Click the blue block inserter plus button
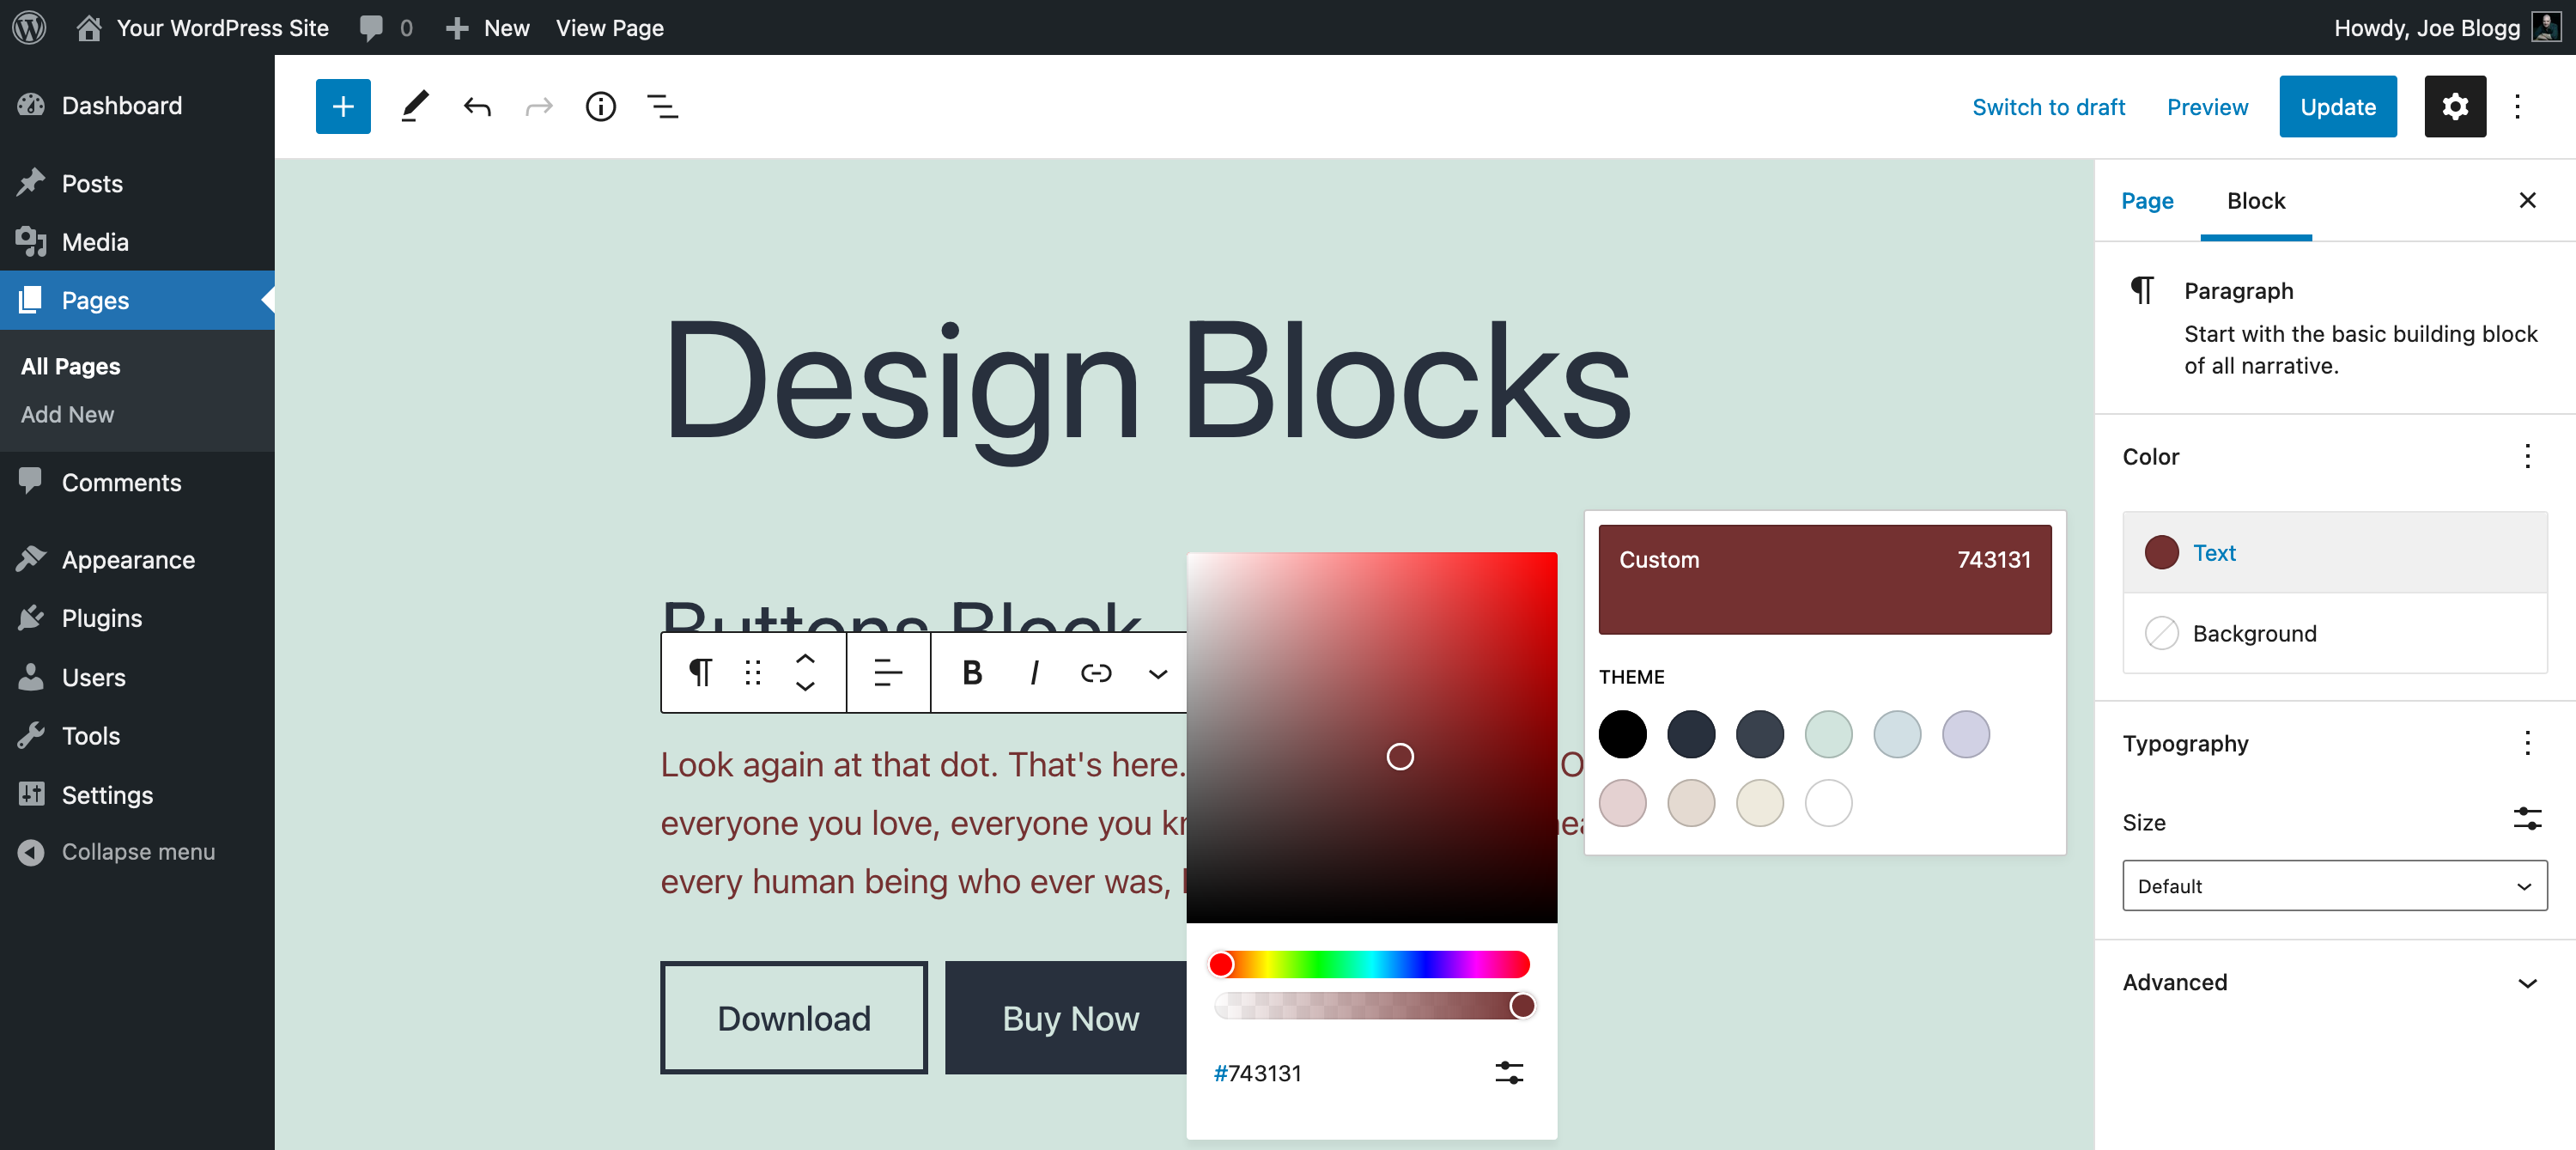This screenshot has width=2576, height=1150. [x=343, y=106]
